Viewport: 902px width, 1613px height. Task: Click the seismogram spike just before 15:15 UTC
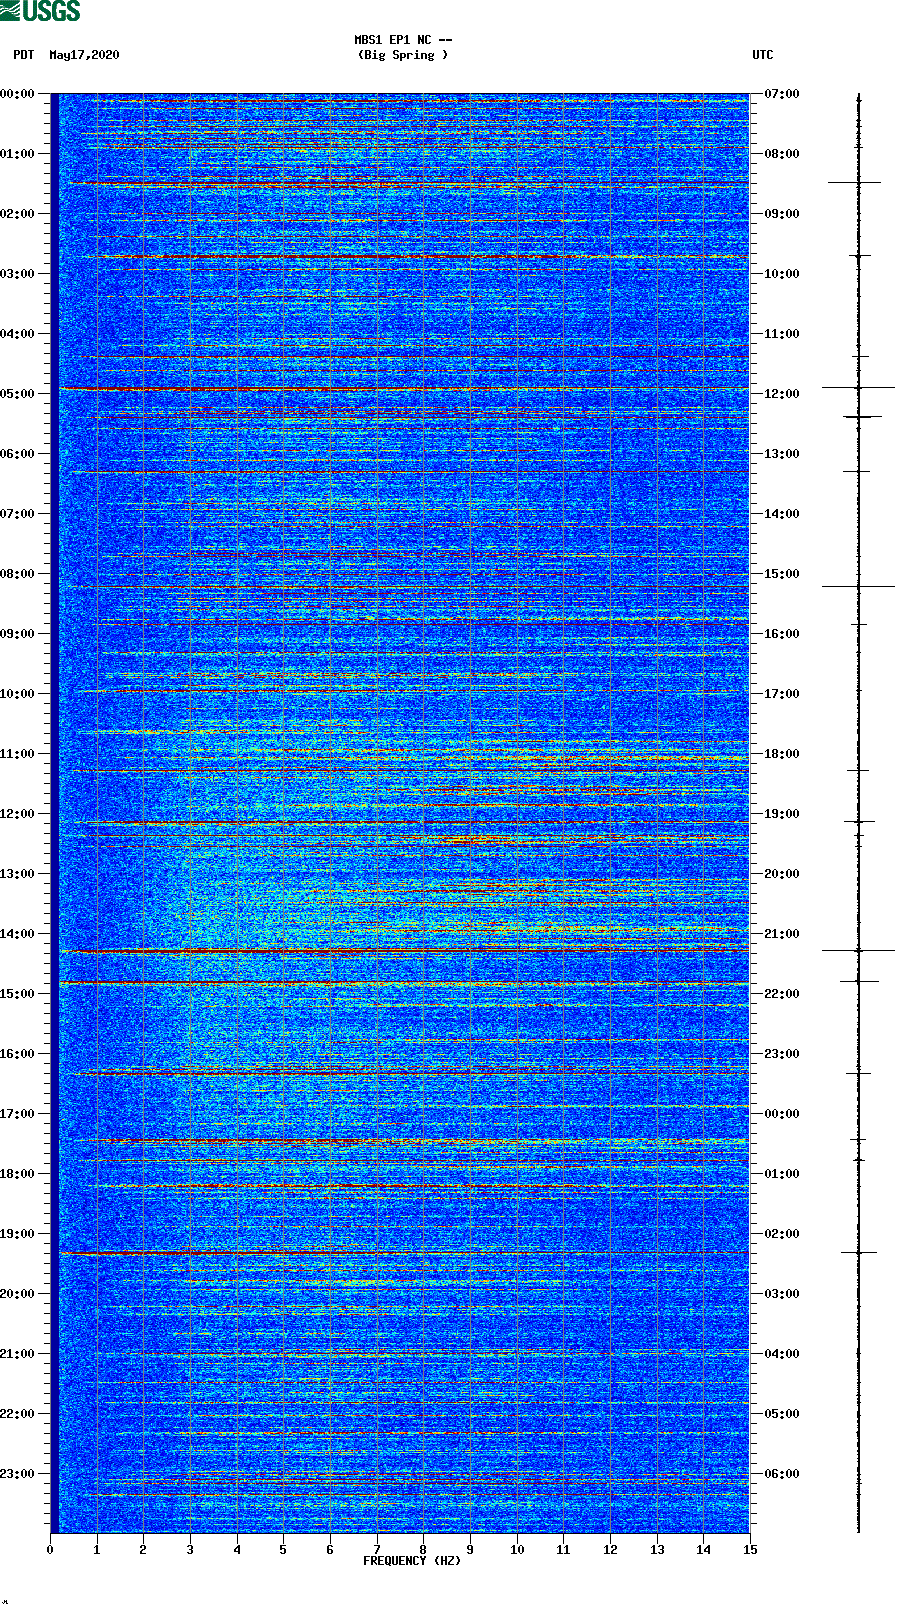[x=858, y=586]
